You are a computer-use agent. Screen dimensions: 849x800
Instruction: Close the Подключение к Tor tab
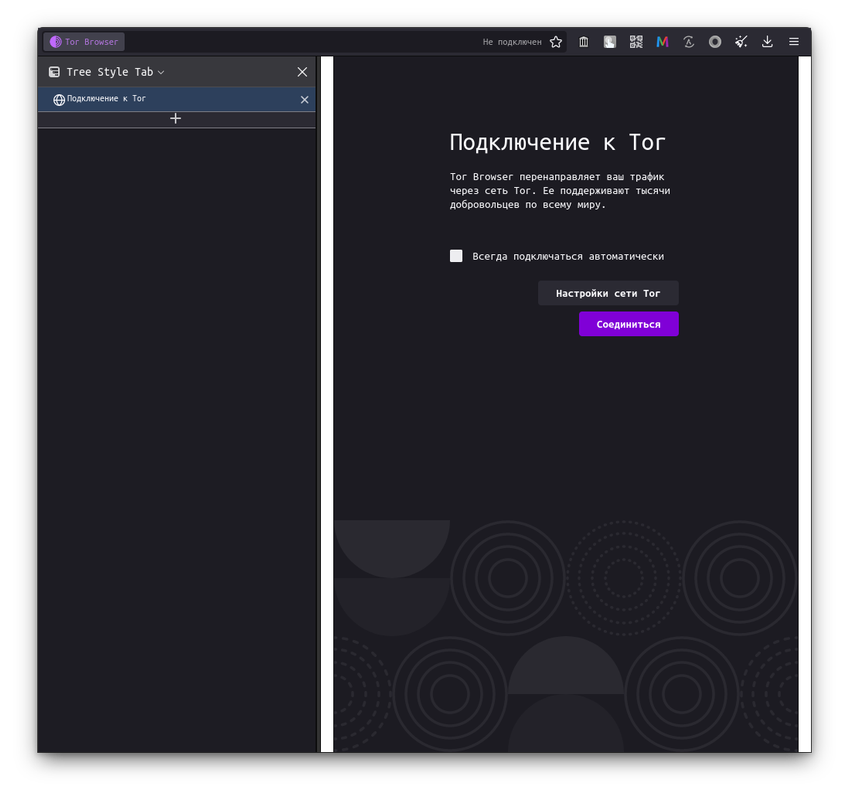click(304, 99)
